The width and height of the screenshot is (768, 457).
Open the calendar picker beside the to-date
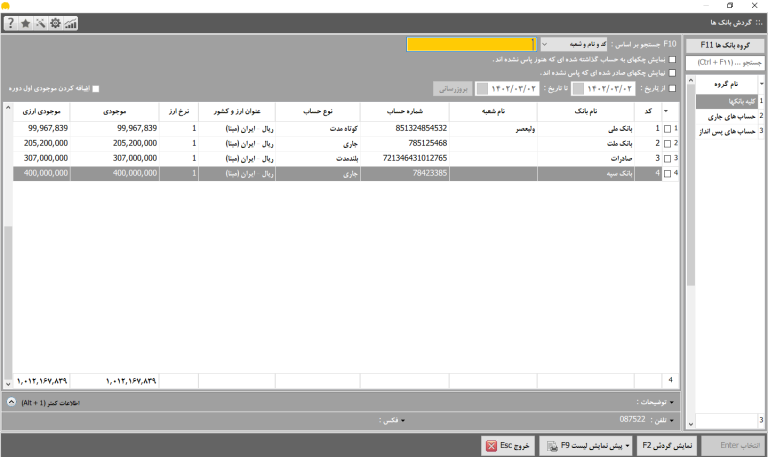482,89
